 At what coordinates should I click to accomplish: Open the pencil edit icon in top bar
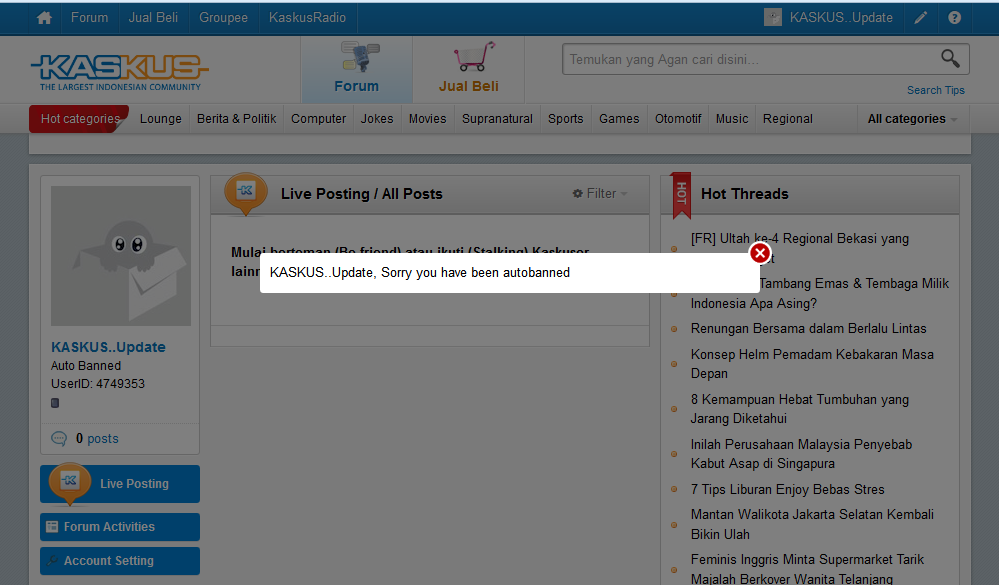(921, 18)
